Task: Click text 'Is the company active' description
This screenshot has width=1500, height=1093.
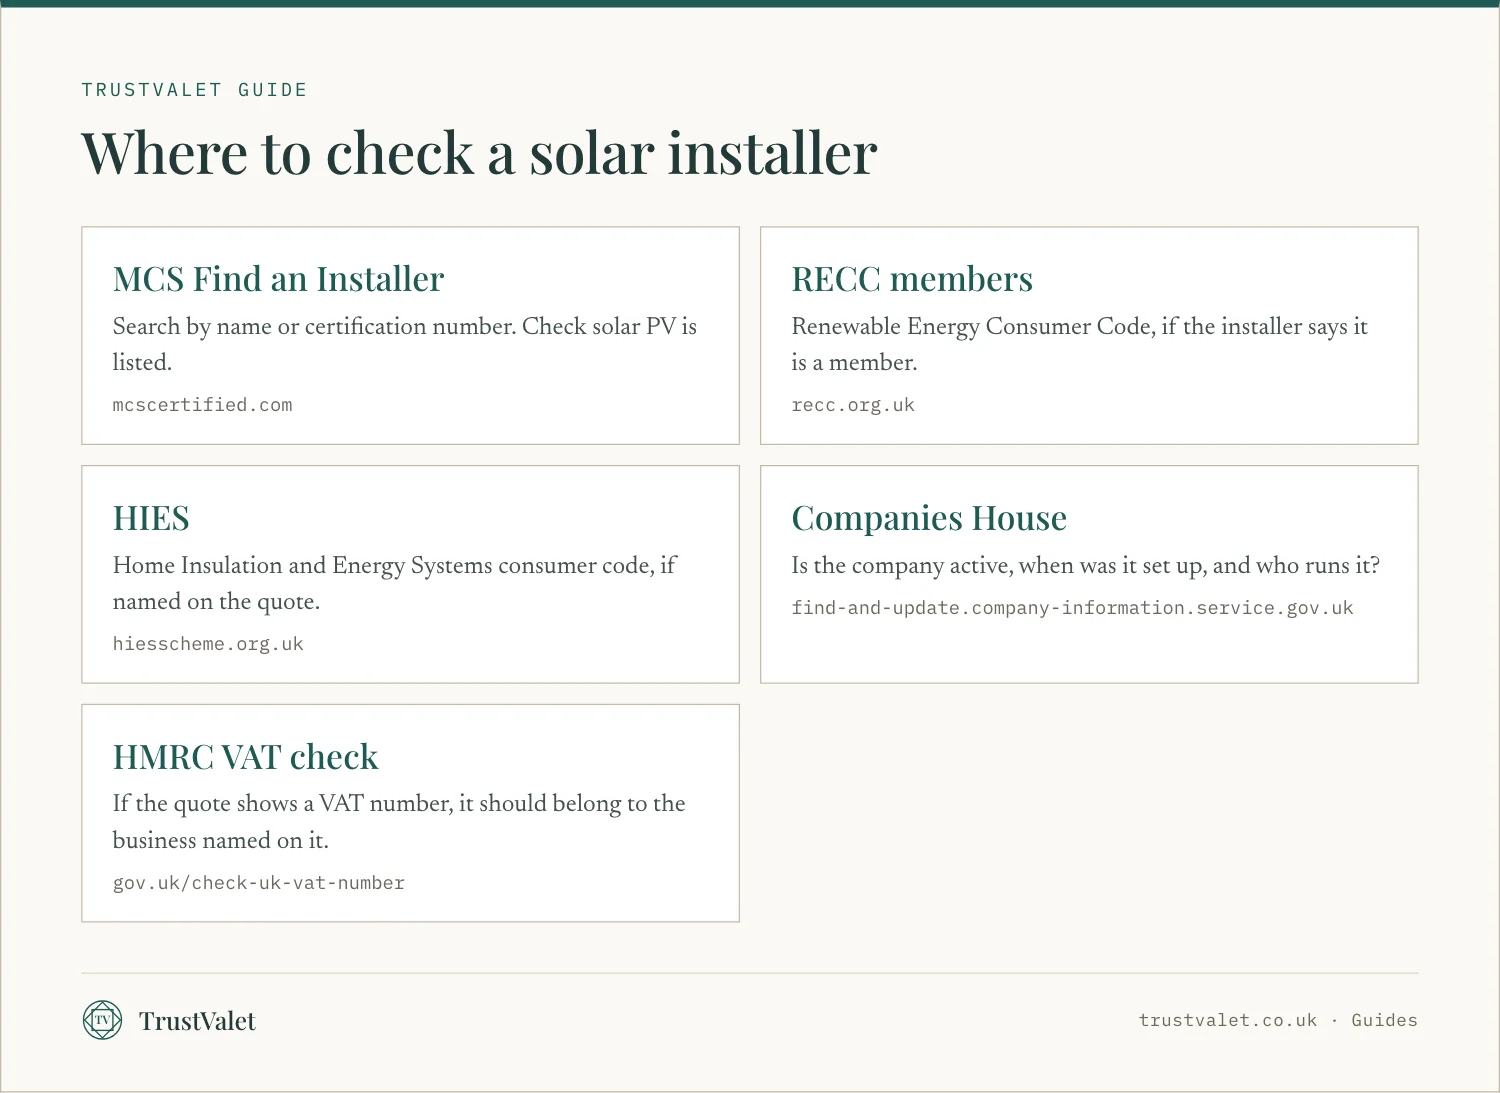Action: (x=1085, y=566)
